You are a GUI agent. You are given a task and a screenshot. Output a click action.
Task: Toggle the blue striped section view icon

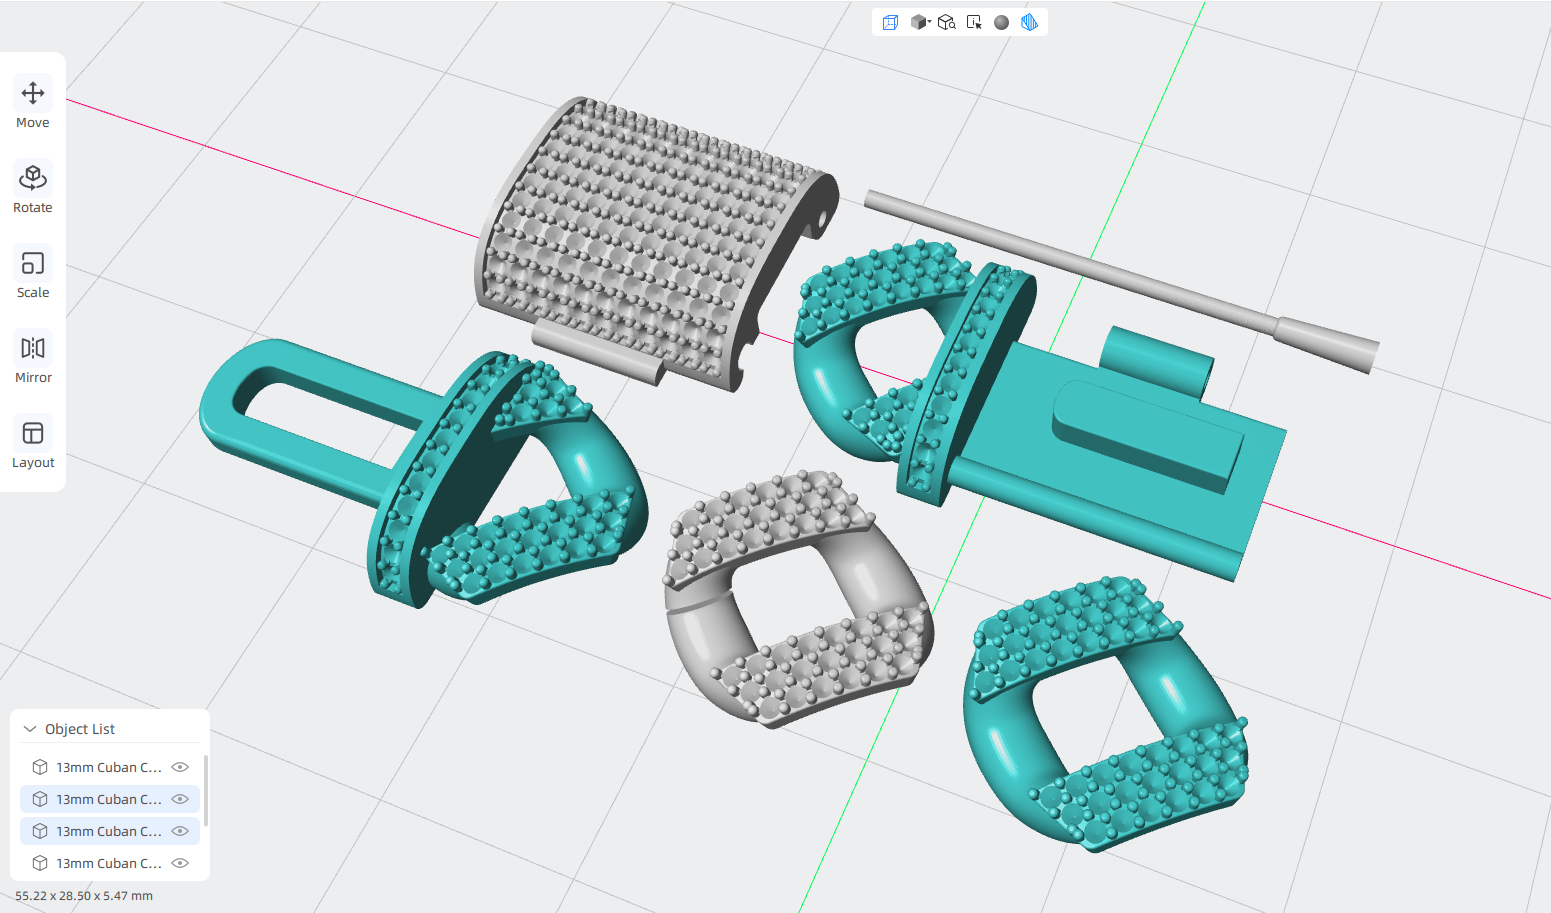pos(1029,22)
